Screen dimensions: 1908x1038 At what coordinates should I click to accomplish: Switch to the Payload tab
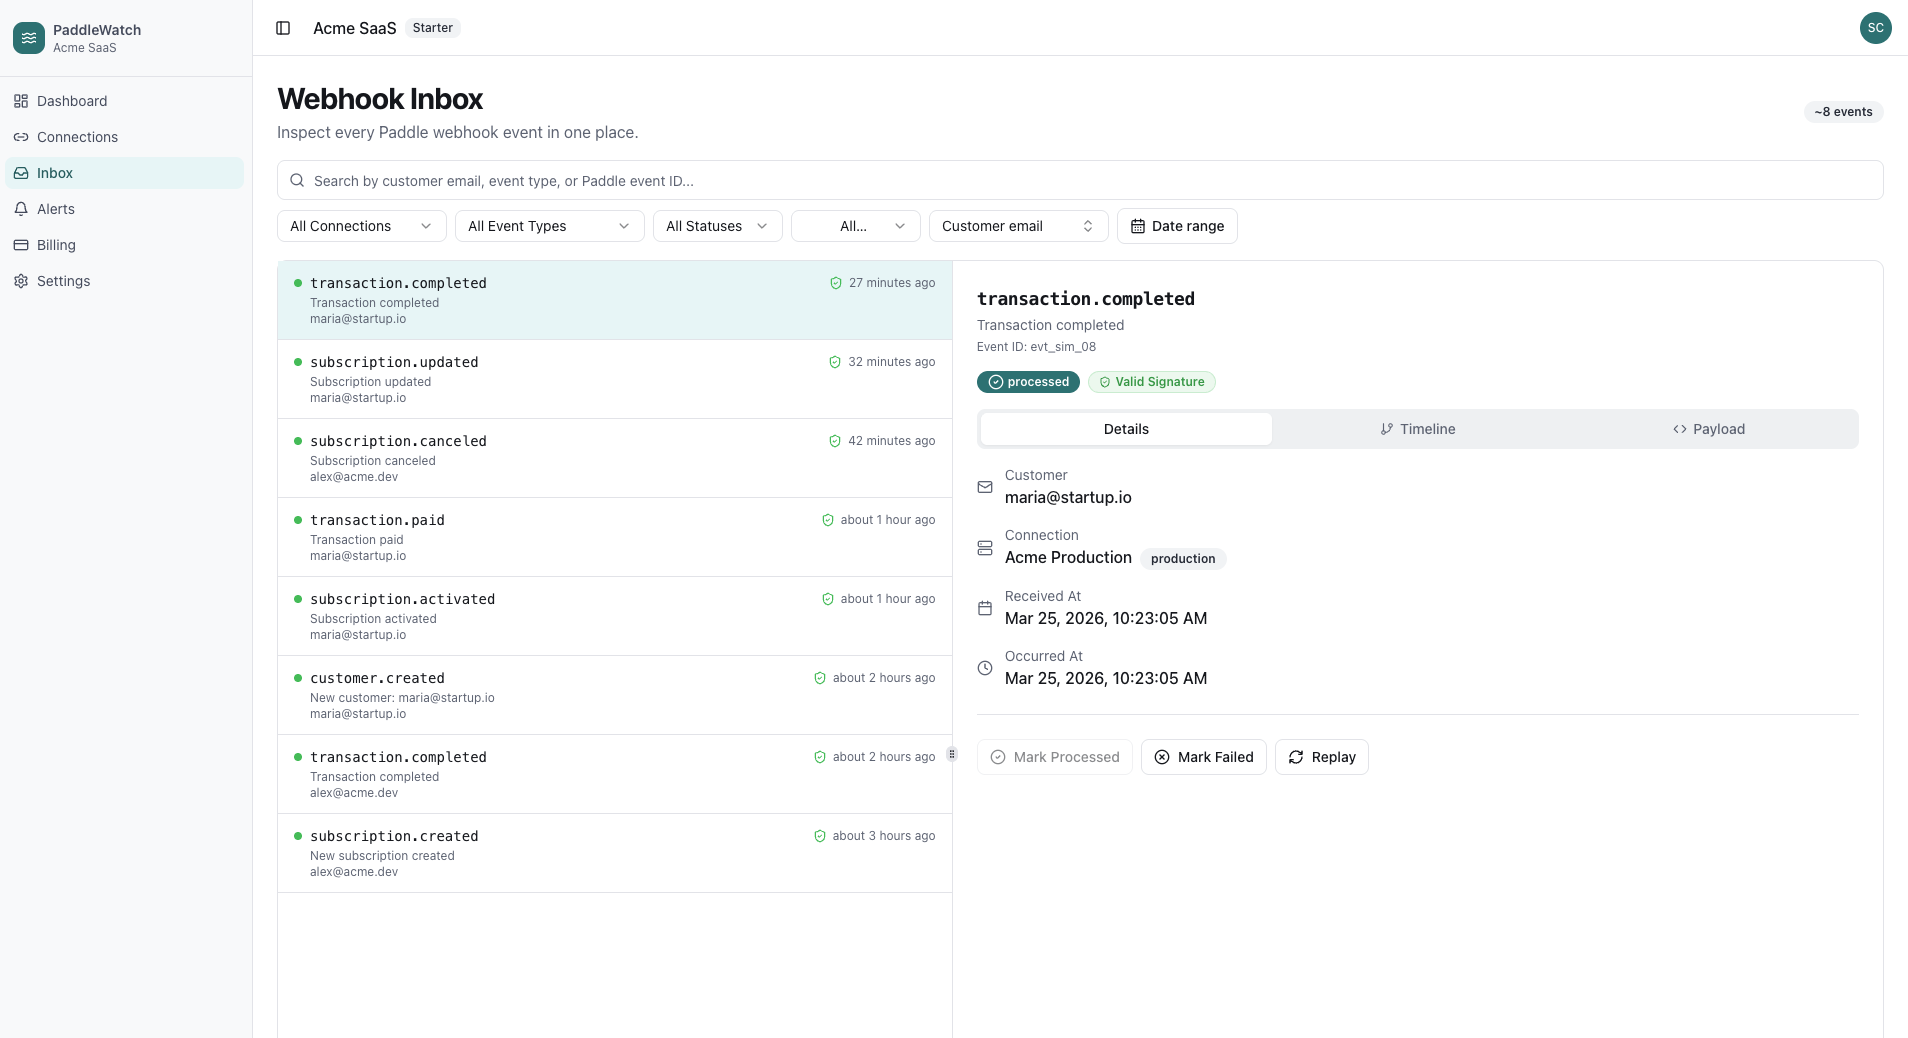pyautogui.click(x=1710, y=428)
